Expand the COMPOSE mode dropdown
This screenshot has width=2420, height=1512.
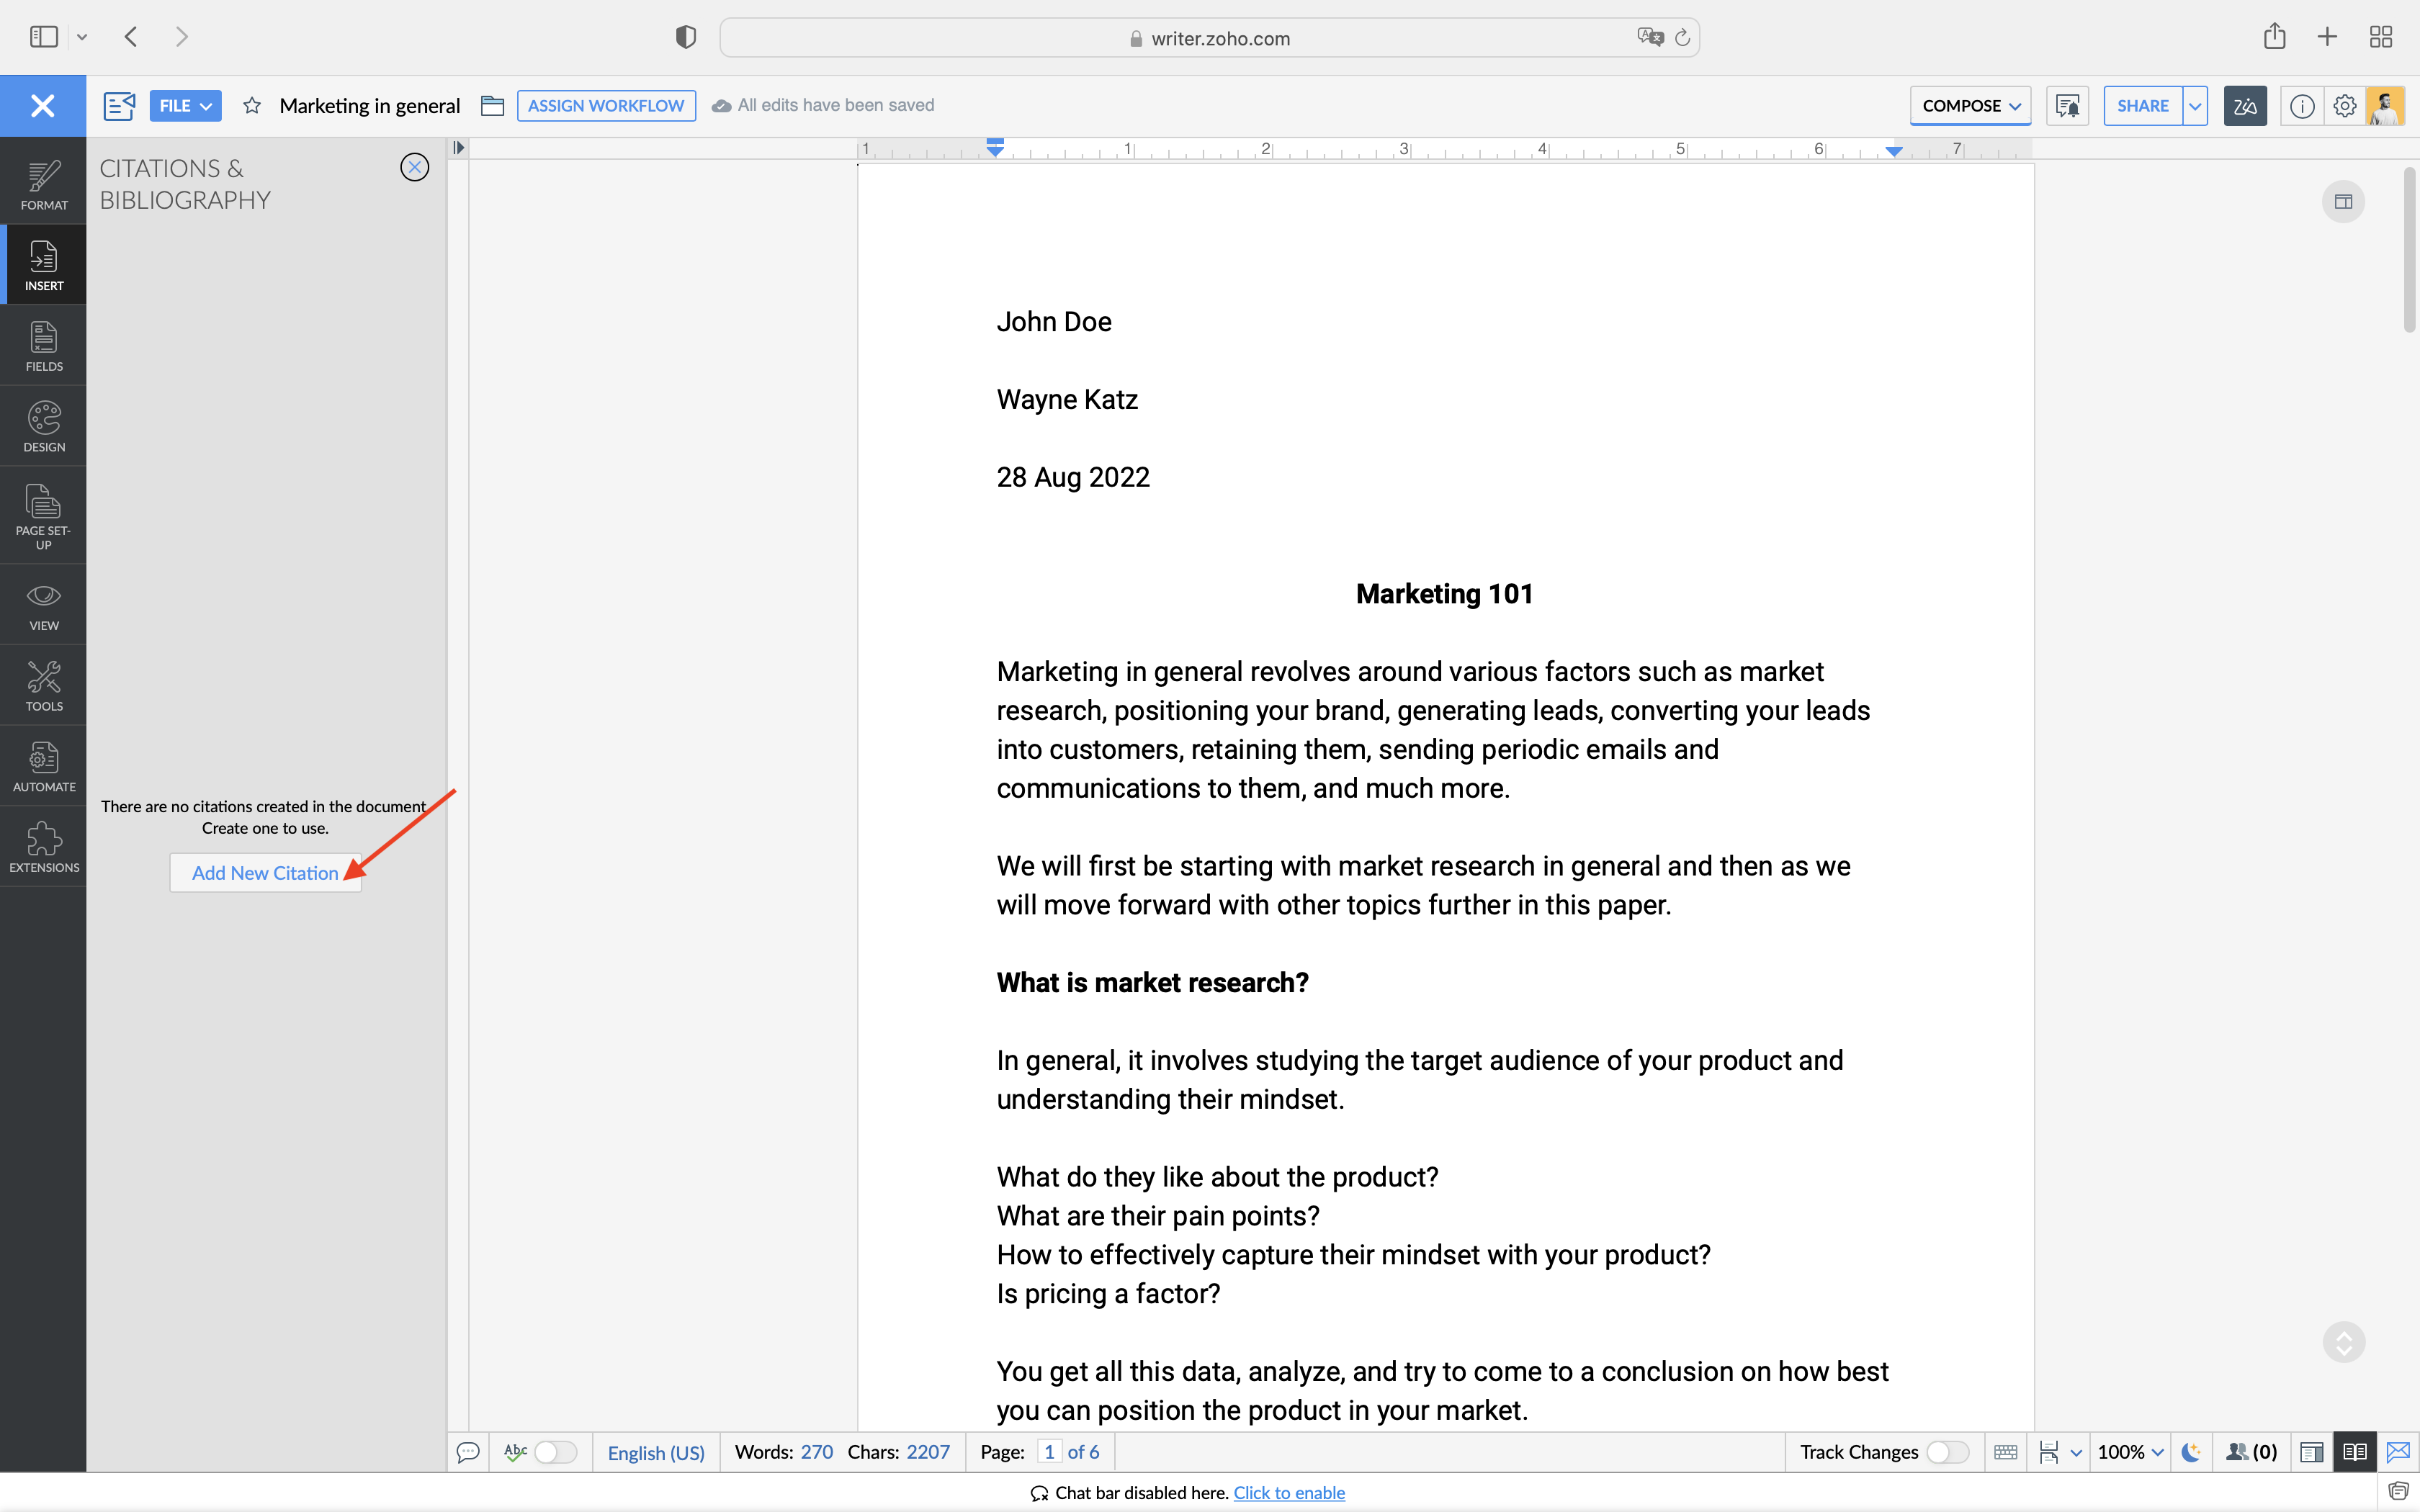(1969, 106)
